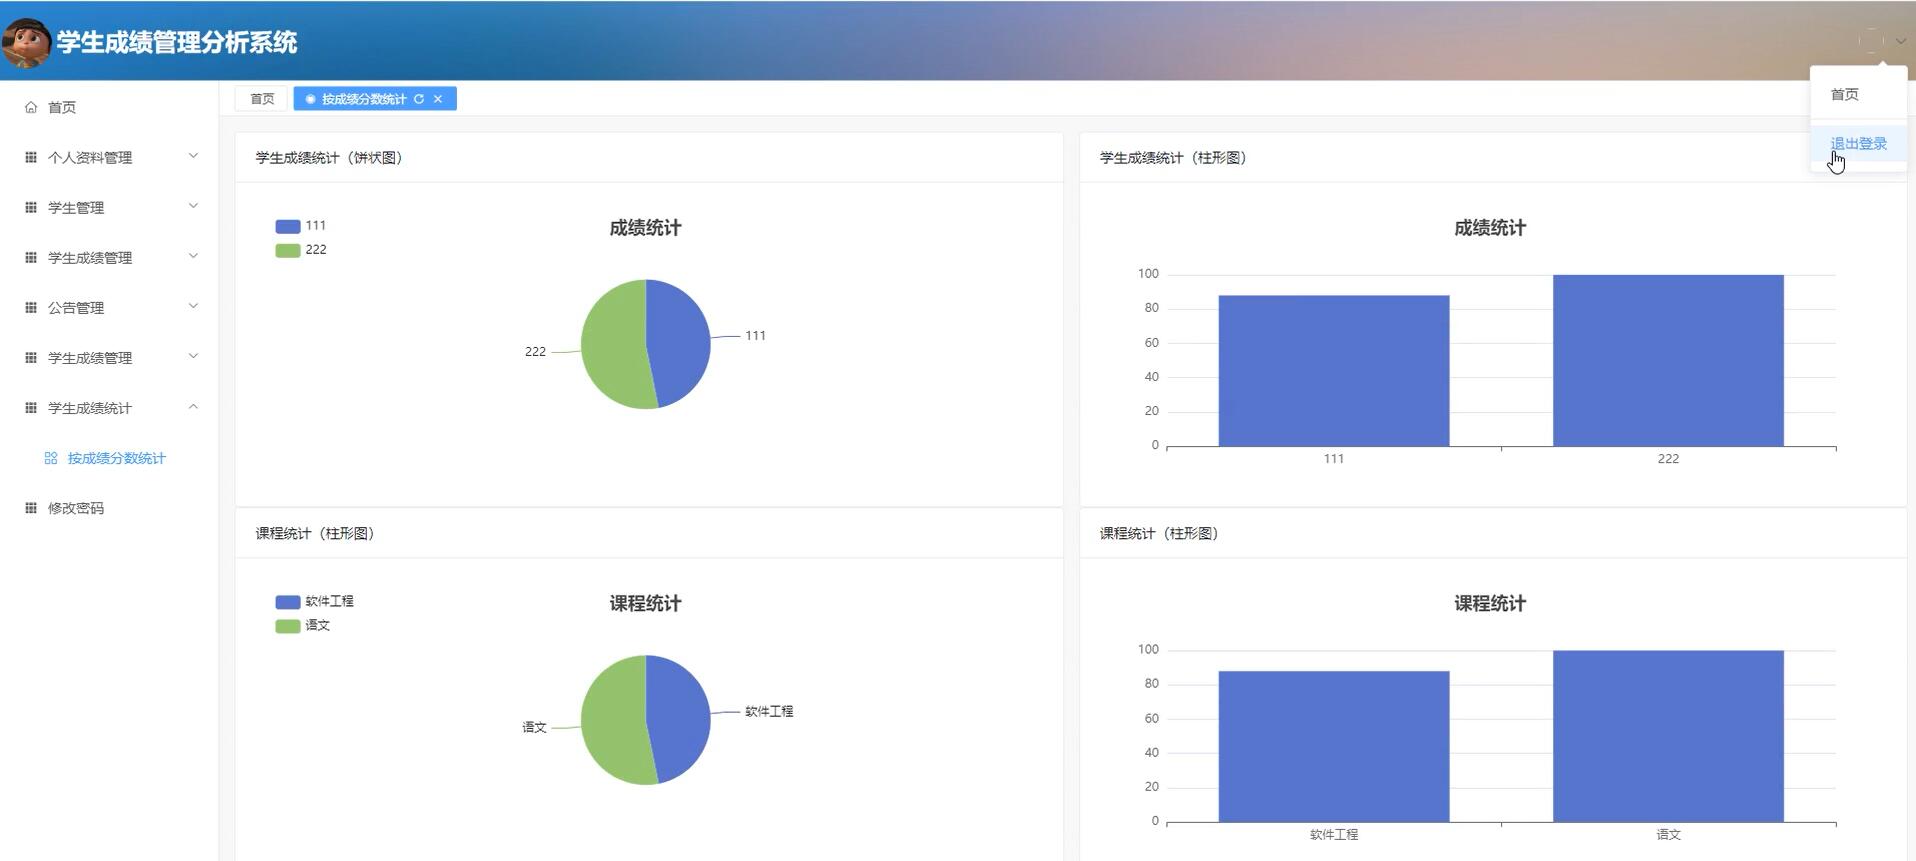
Task: Toggle the 222 legend in 成绩统计 pie
Action: coord(301,250)
